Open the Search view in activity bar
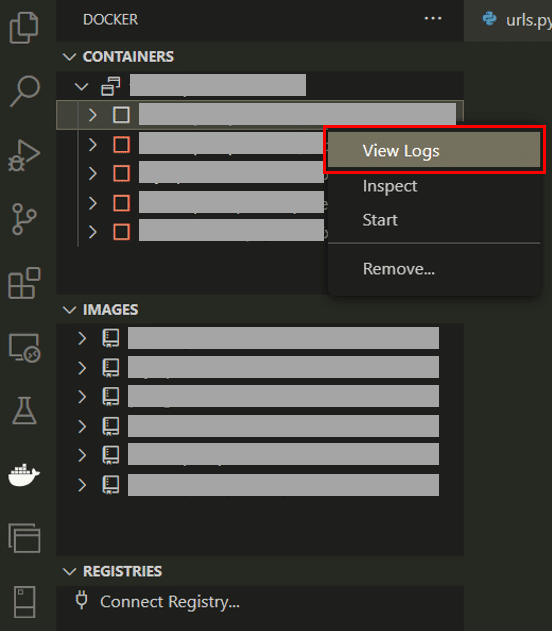552x631 pixels. 25,91
